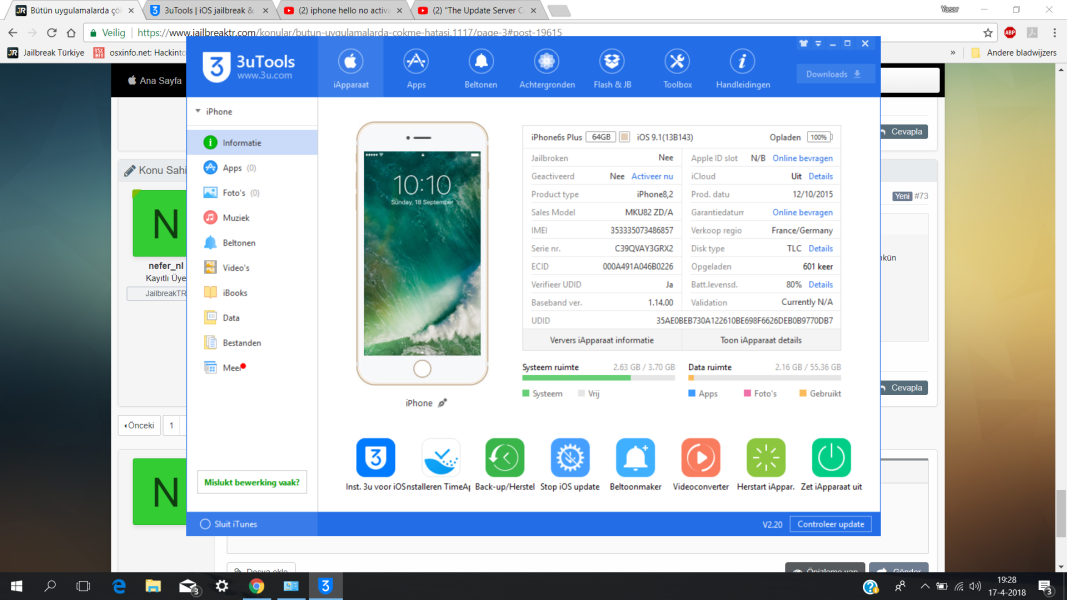Open Windows Settings gear in taskbar

[x=222, y=586]
